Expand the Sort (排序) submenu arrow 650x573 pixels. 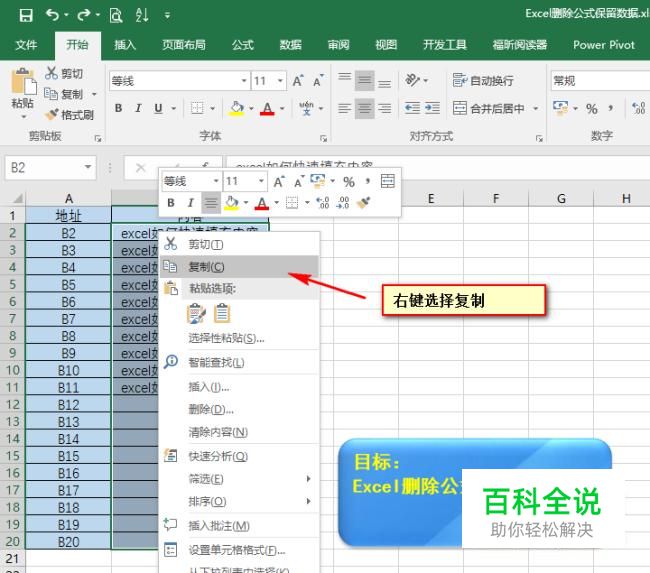click(308, 501)
